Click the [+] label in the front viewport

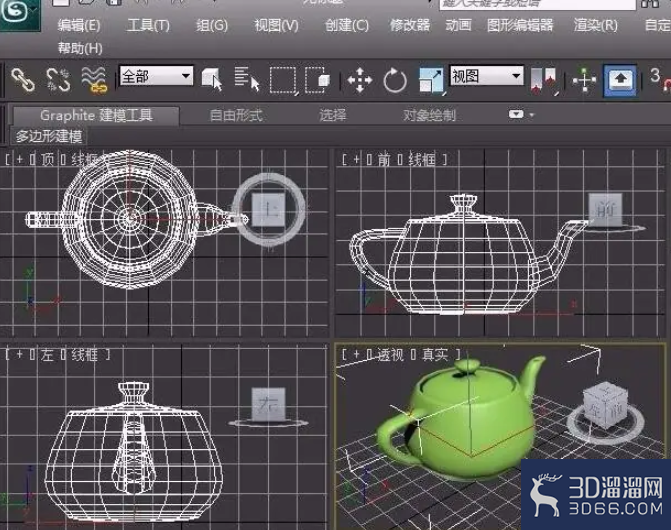(x=356, y=160)
